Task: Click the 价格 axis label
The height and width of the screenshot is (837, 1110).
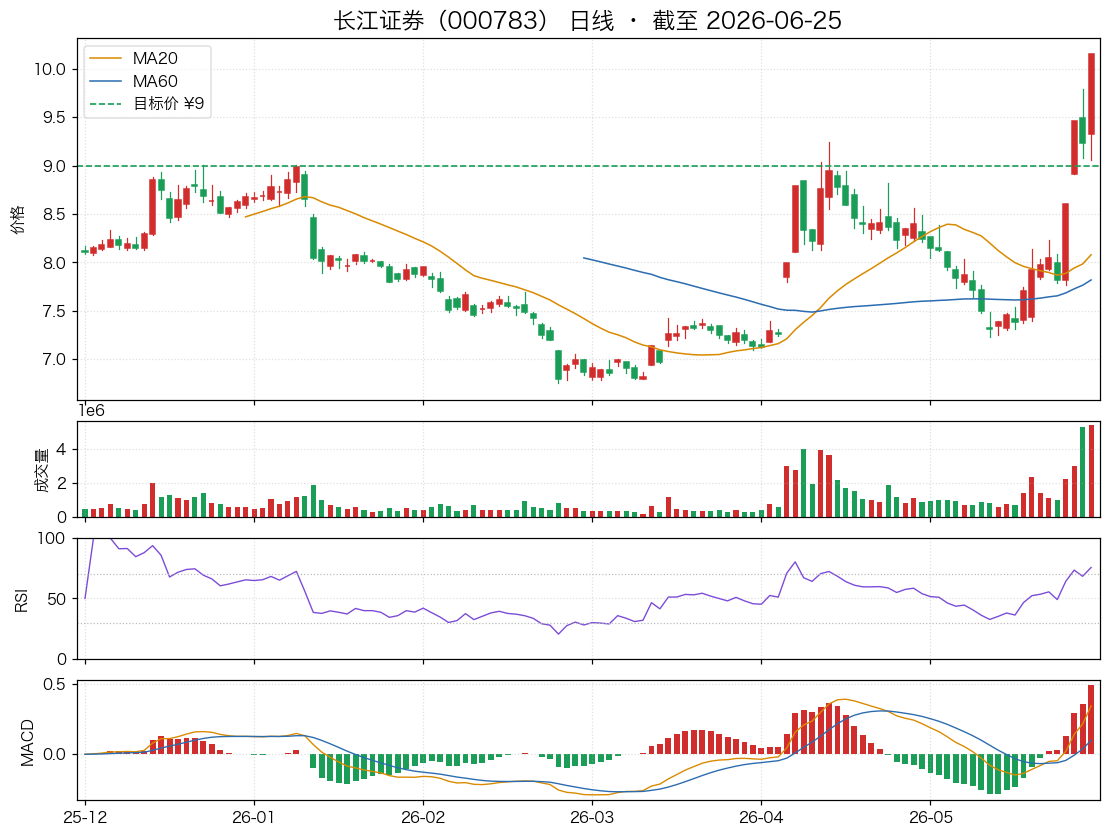Action: 17,220
